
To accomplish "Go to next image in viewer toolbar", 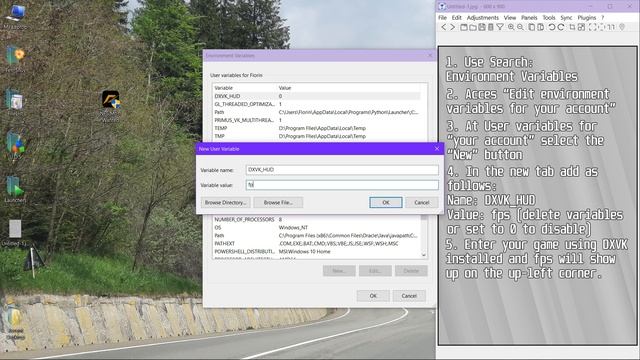I will pos(453,27).
